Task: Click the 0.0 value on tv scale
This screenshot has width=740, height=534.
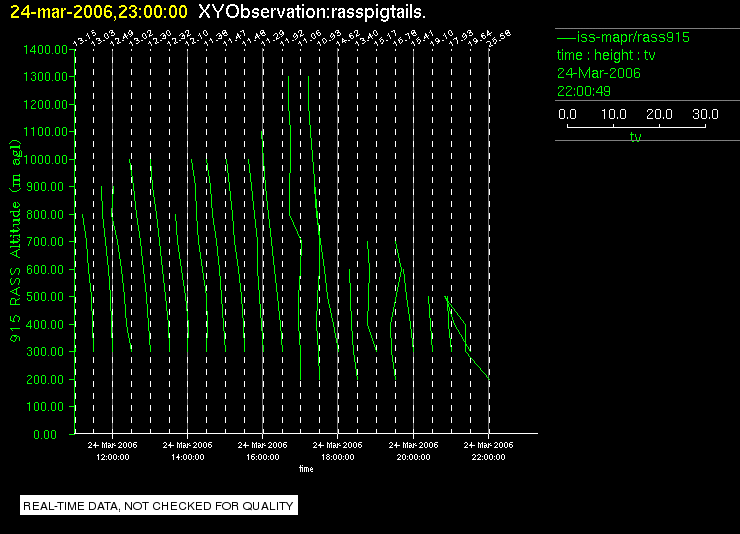Action: tap(567, 114)
